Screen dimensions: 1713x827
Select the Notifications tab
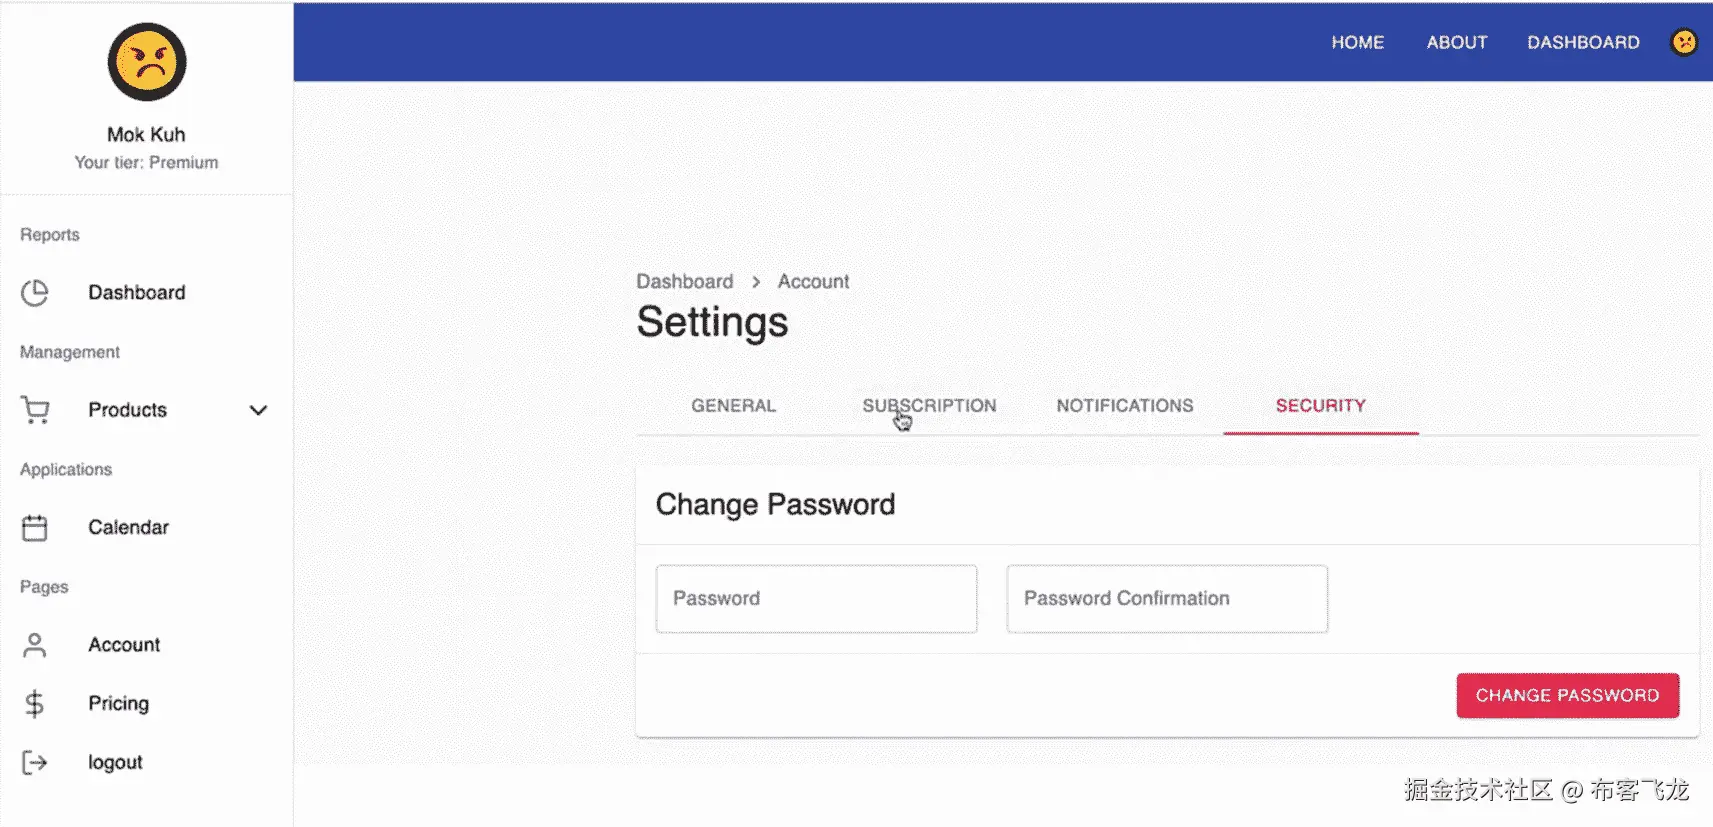[1124, 406]
